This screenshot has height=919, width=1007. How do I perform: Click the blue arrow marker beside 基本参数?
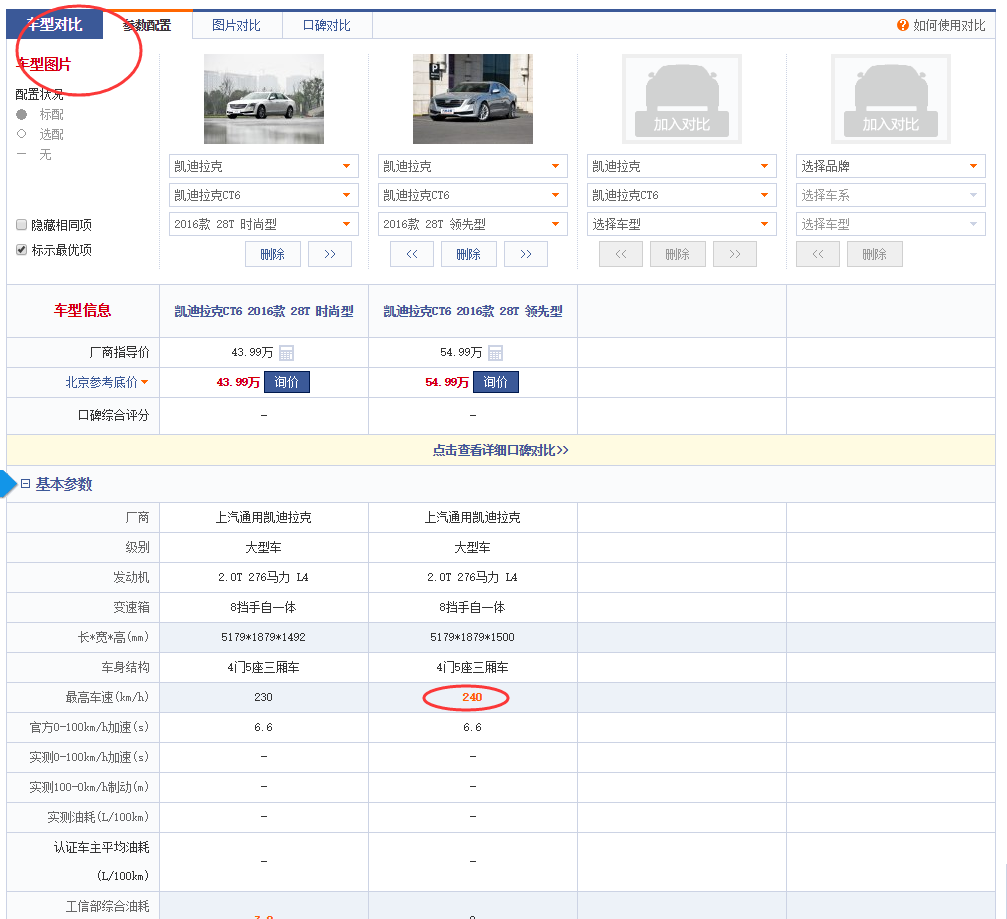(x=9, y=484)
